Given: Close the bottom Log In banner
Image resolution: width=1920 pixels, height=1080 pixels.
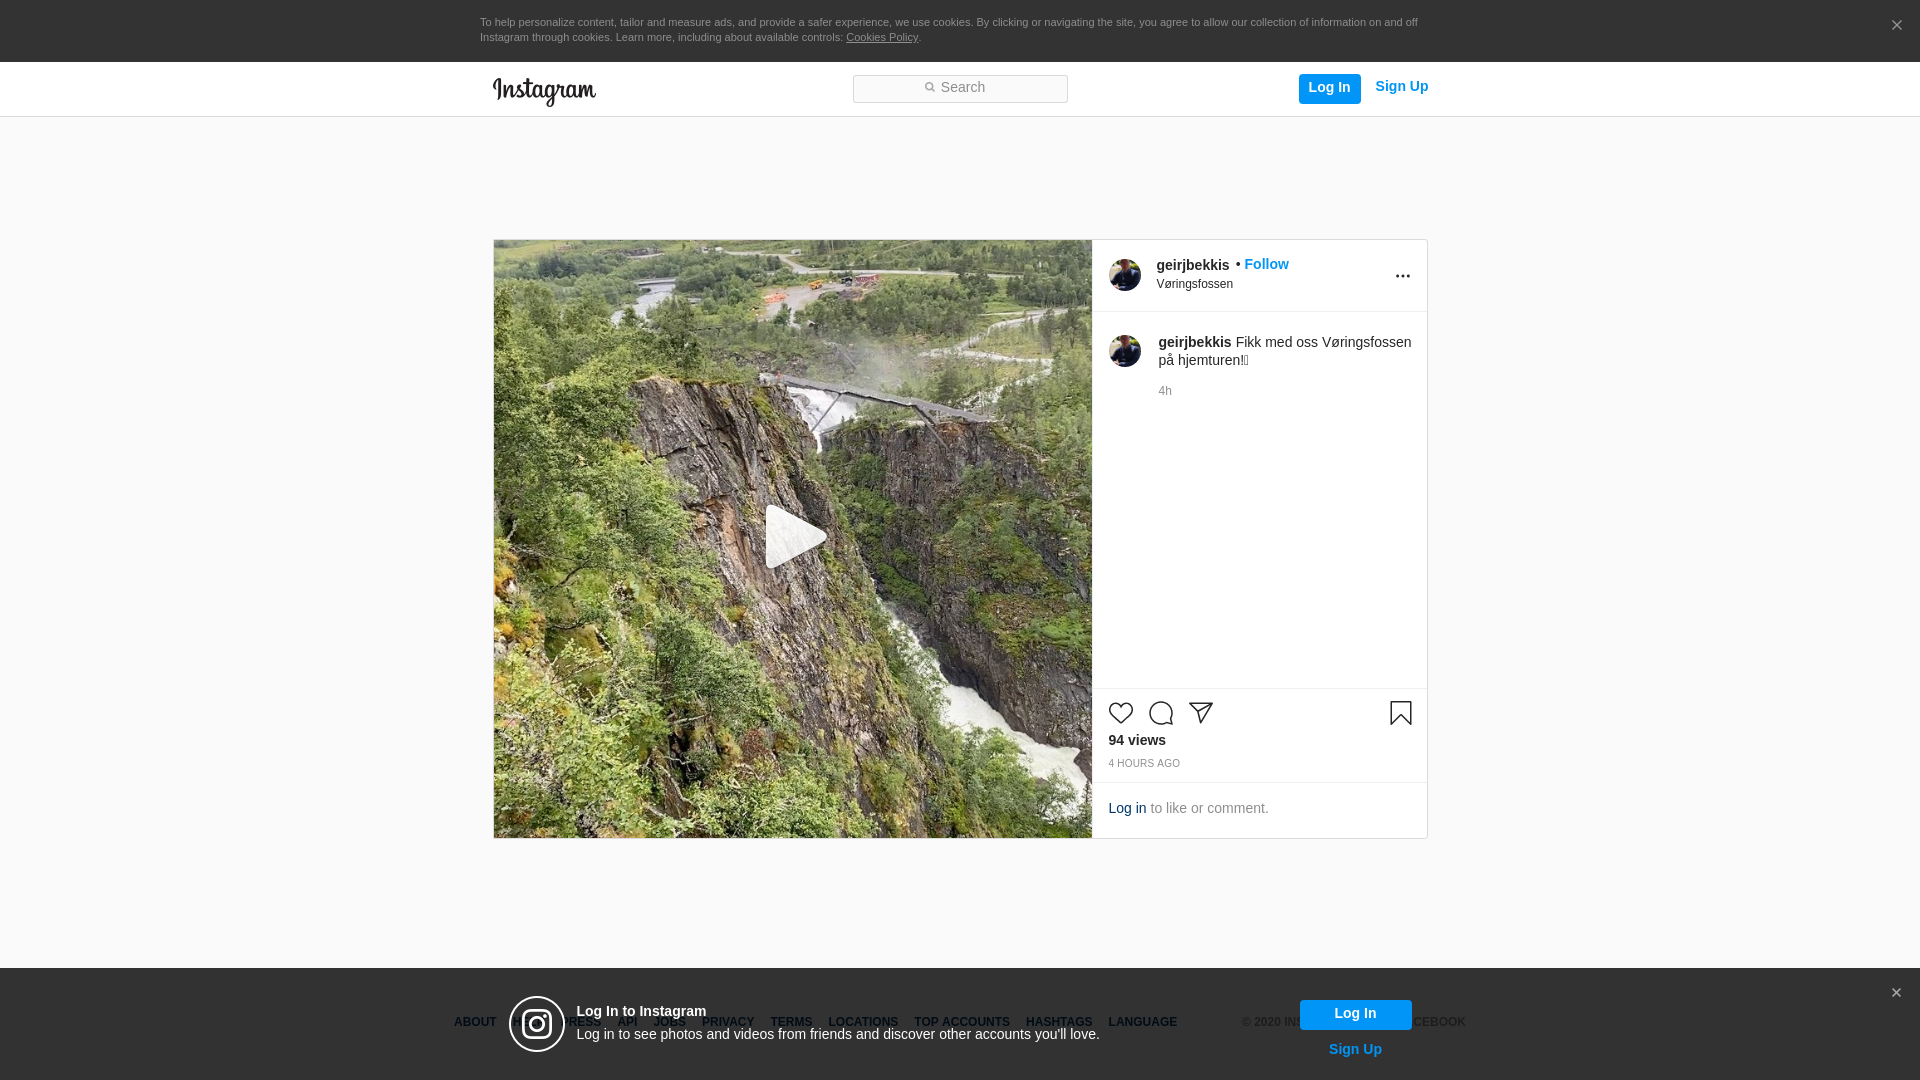Looking at the screenshot, I should (x=1896, y=993).
